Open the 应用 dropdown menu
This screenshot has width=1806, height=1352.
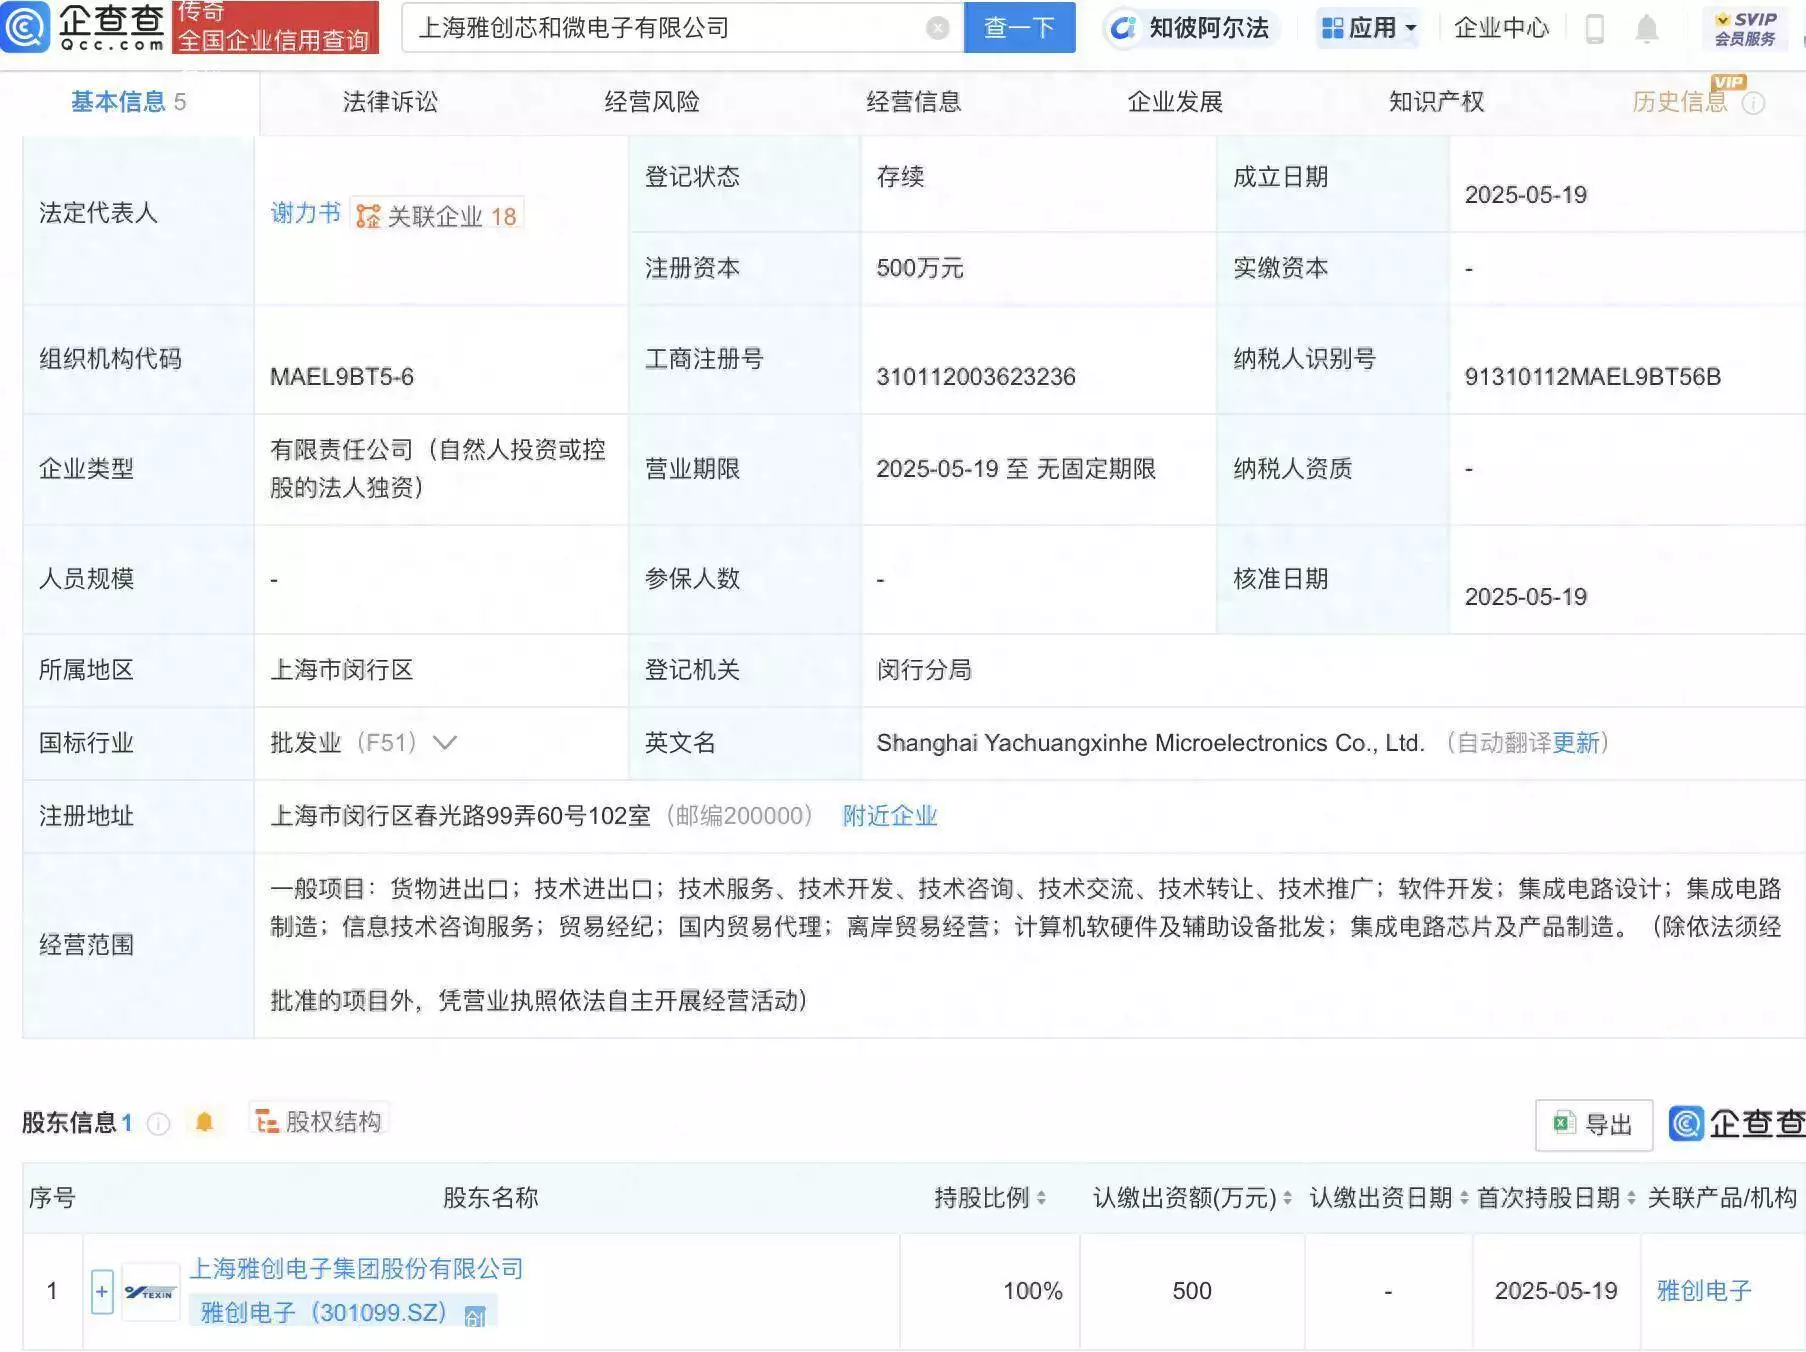pos(1367,28)
